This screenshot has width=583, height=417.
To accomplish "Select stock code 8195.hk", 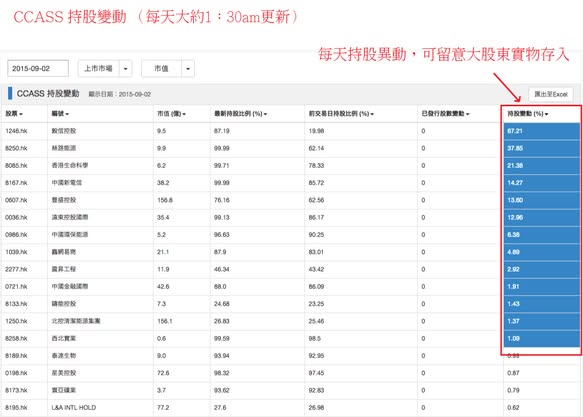I will pos(16,407).
